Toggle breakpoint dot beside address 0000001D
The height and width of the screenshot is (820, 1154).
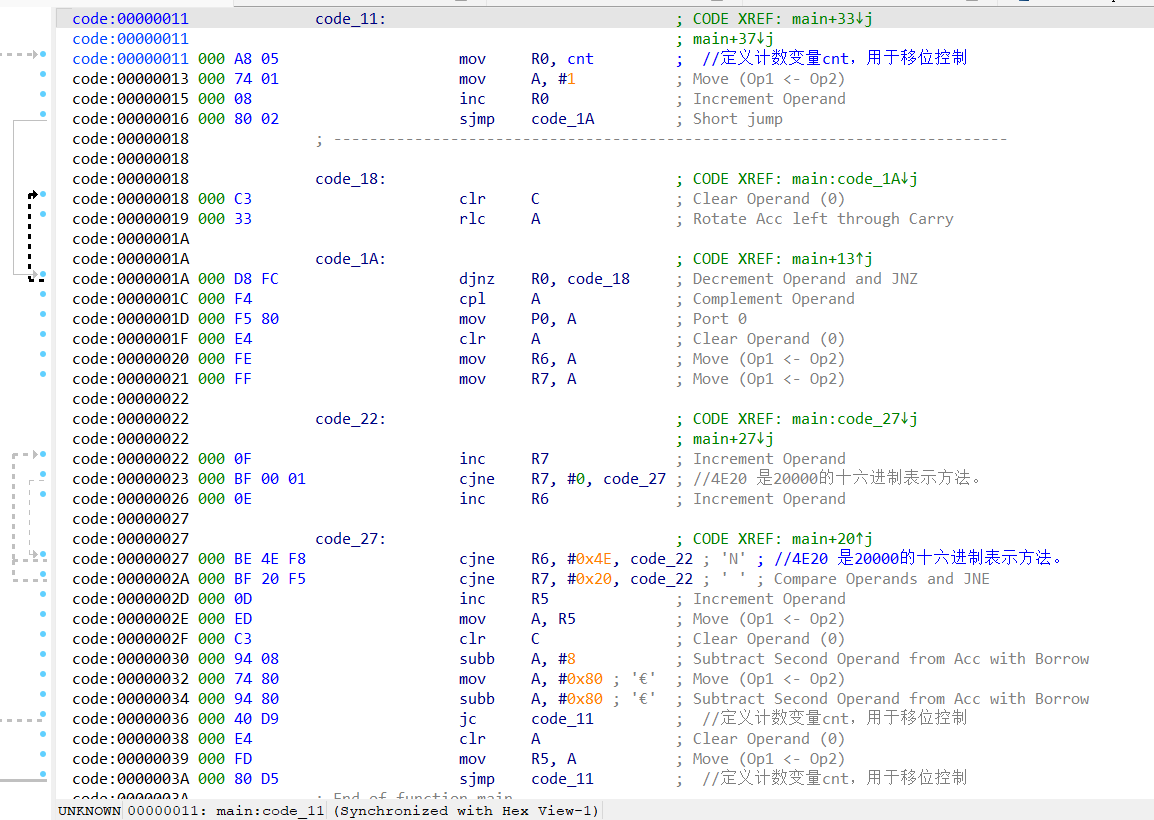tap(43, 314)
